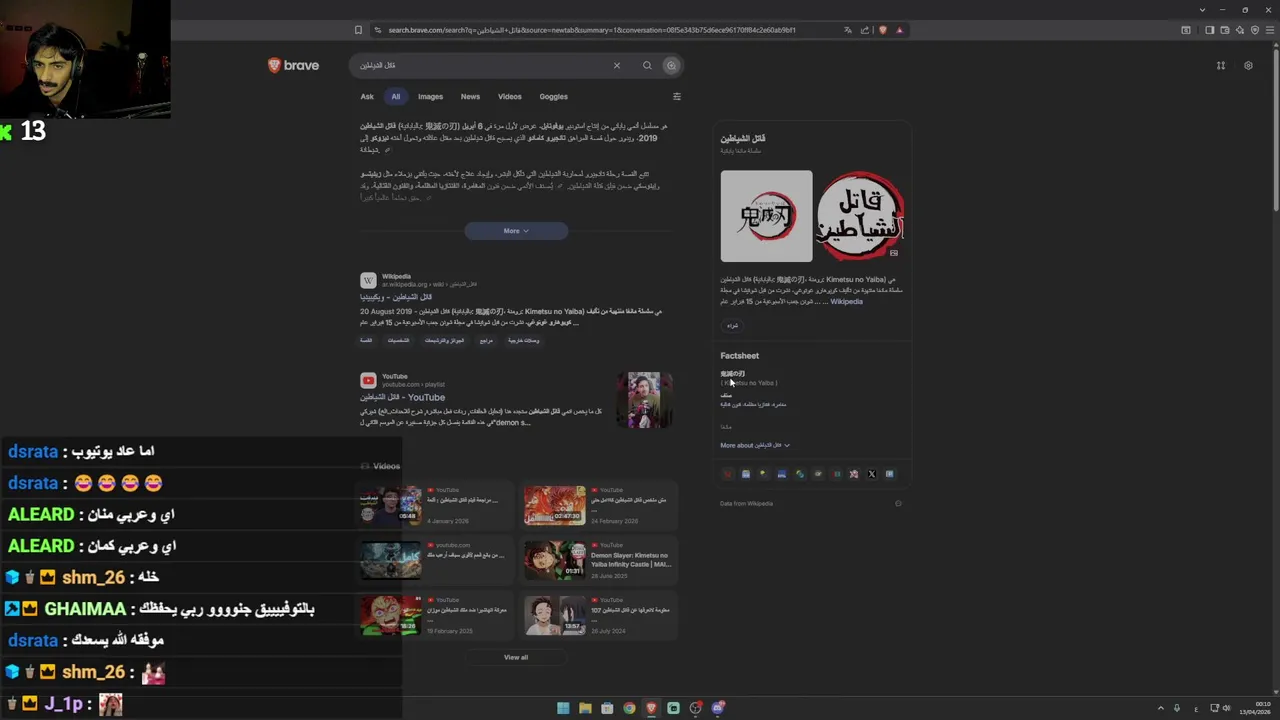Click the taskbar microphone tray icon

pos(1177,708)
